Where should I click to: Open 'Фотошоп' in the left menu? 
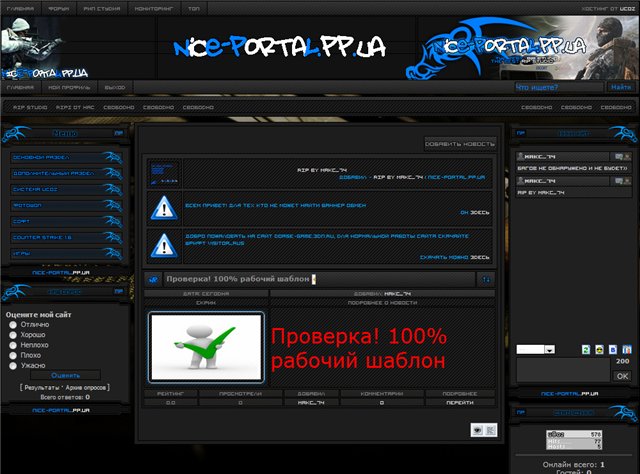(x=66, y=205)
